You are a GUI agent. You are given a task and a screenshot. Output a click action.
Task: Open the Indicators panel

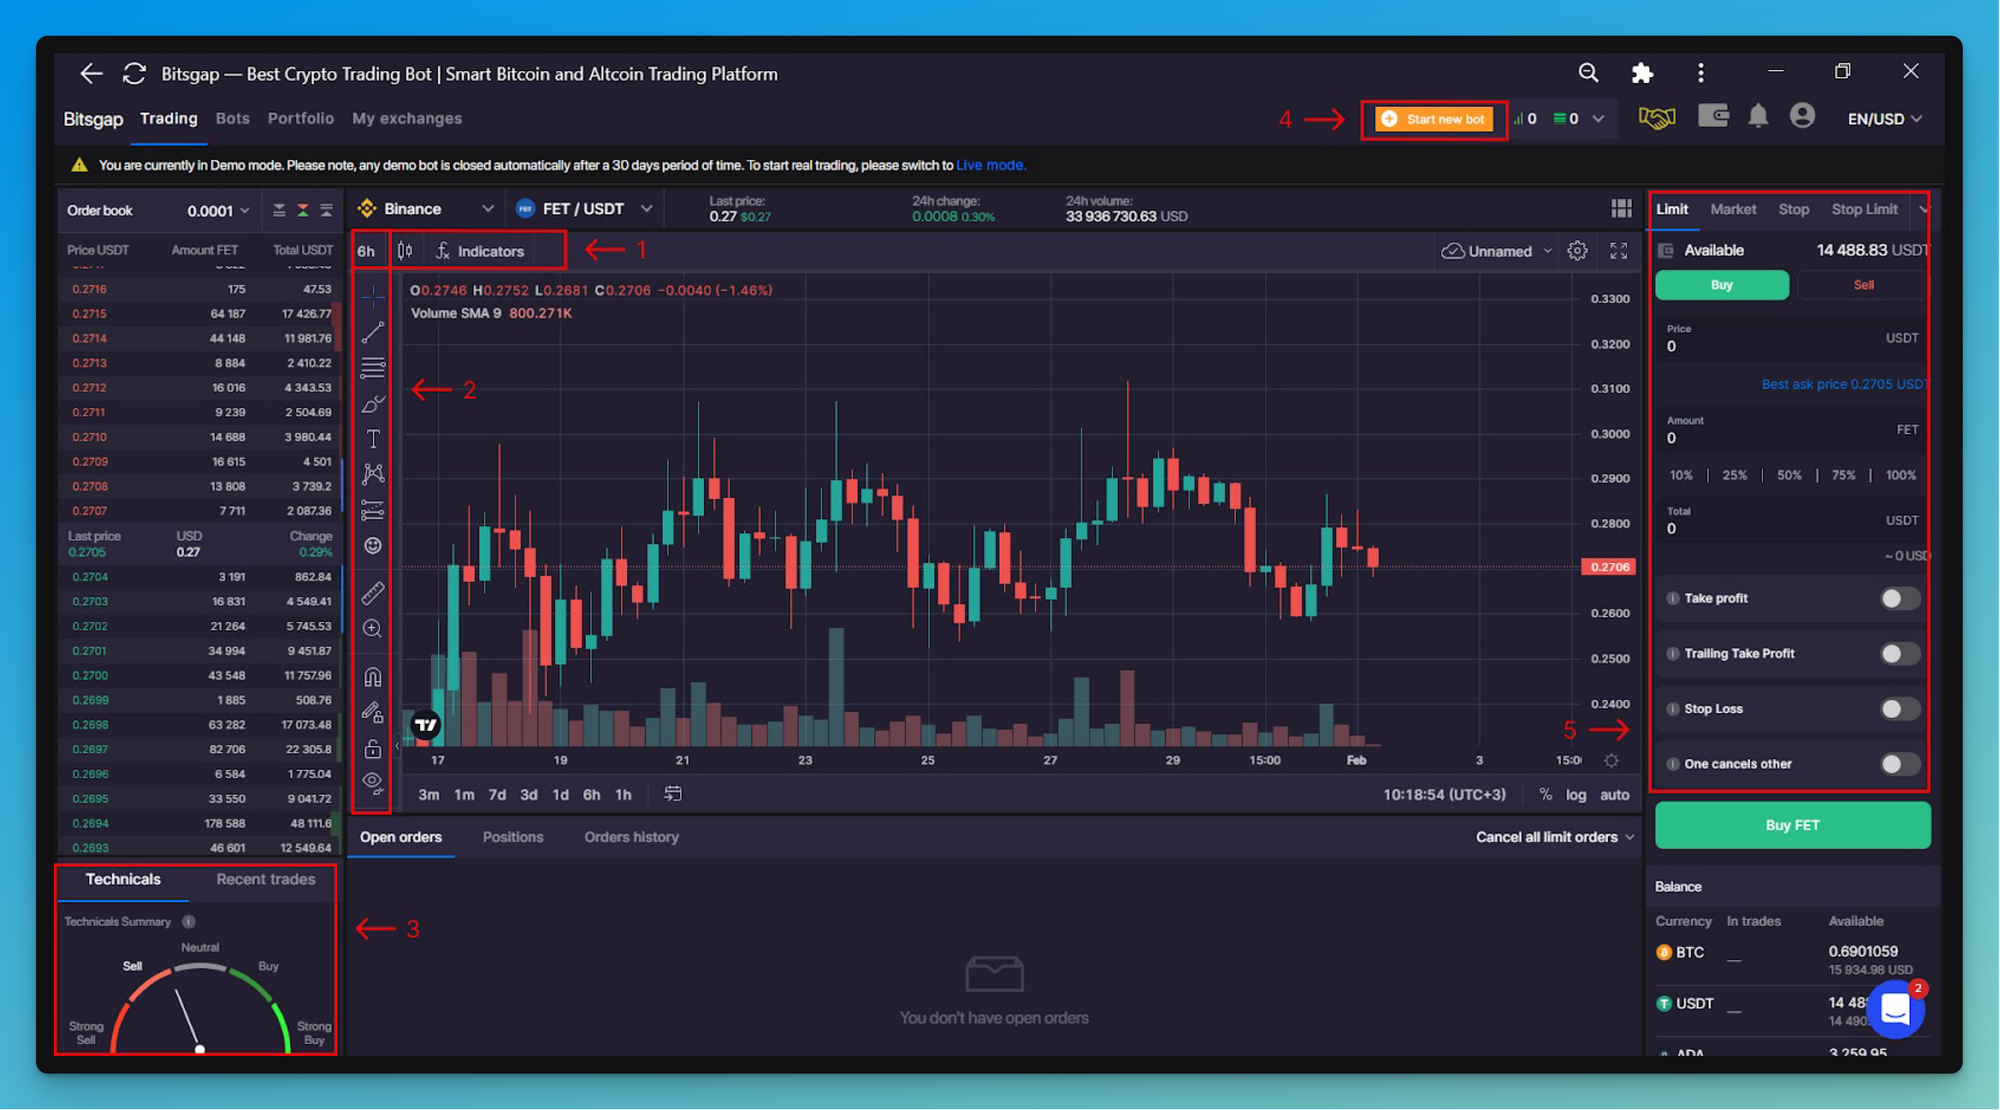click(480, 251)
